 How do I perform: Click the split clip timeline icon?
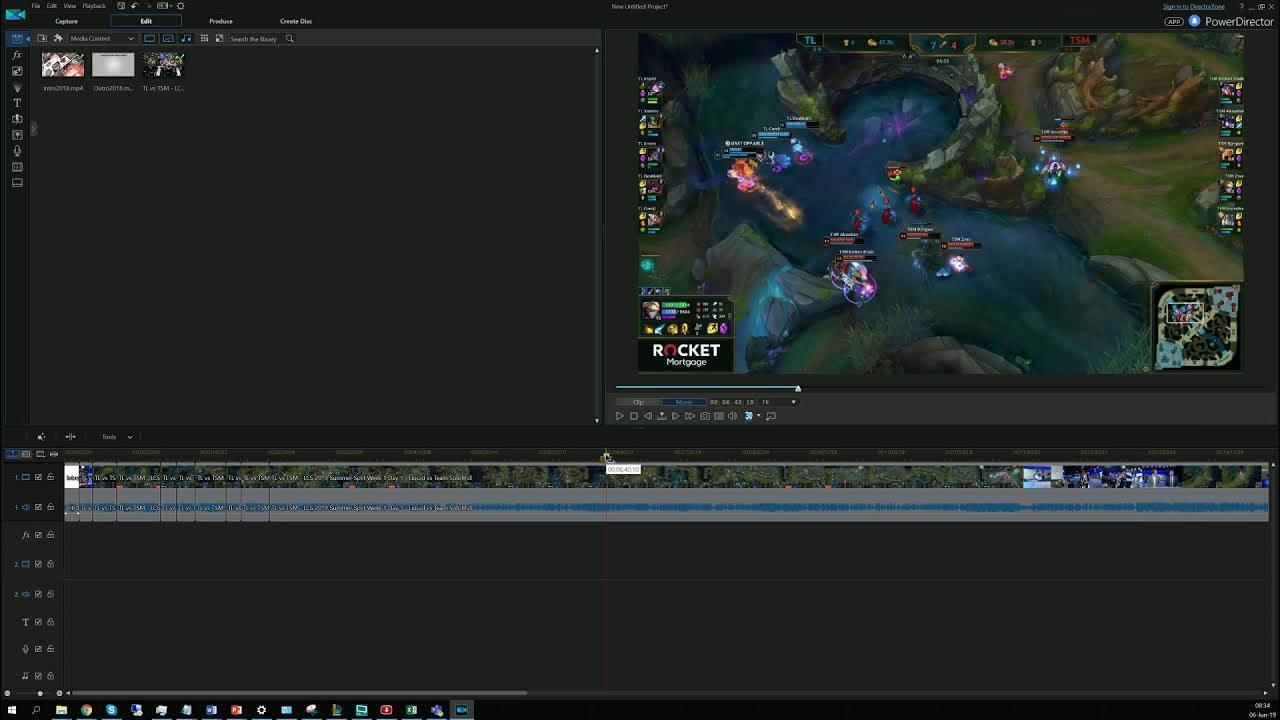70,437
